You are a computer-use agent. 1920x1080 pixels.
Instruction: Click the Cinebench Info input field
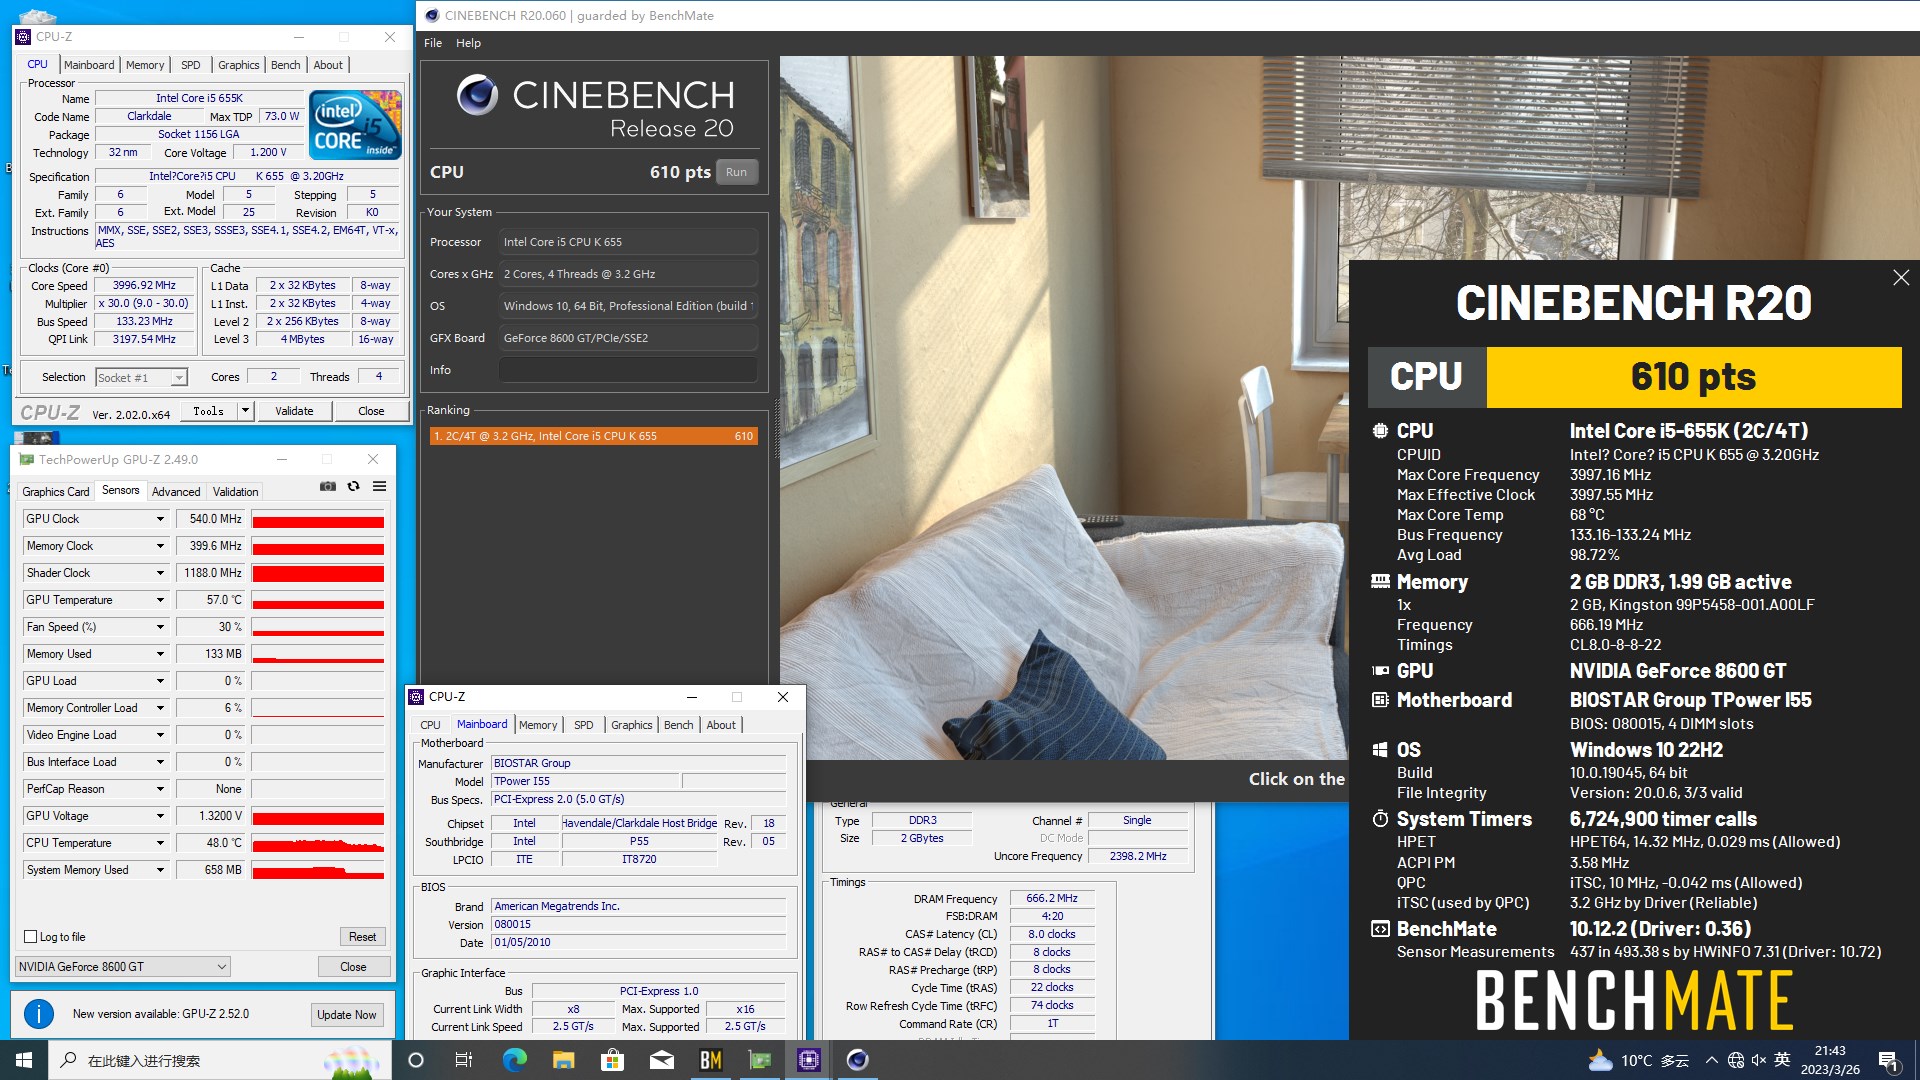pos(628,370)
